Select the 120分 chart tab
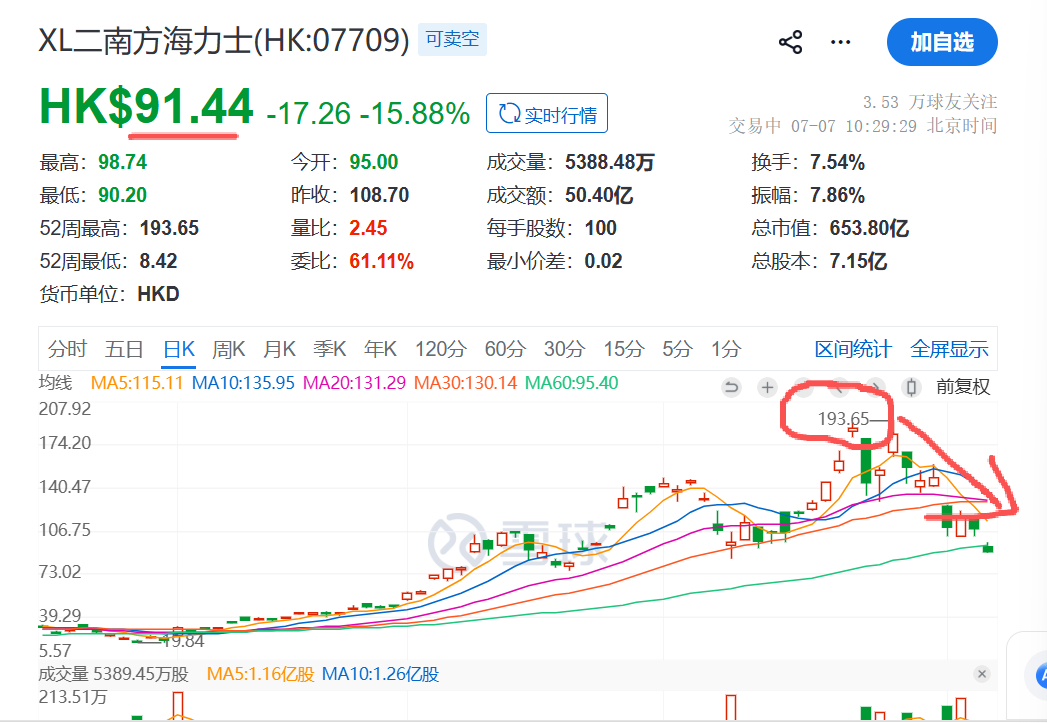The image size is (1047, 723). pos(441,349)
